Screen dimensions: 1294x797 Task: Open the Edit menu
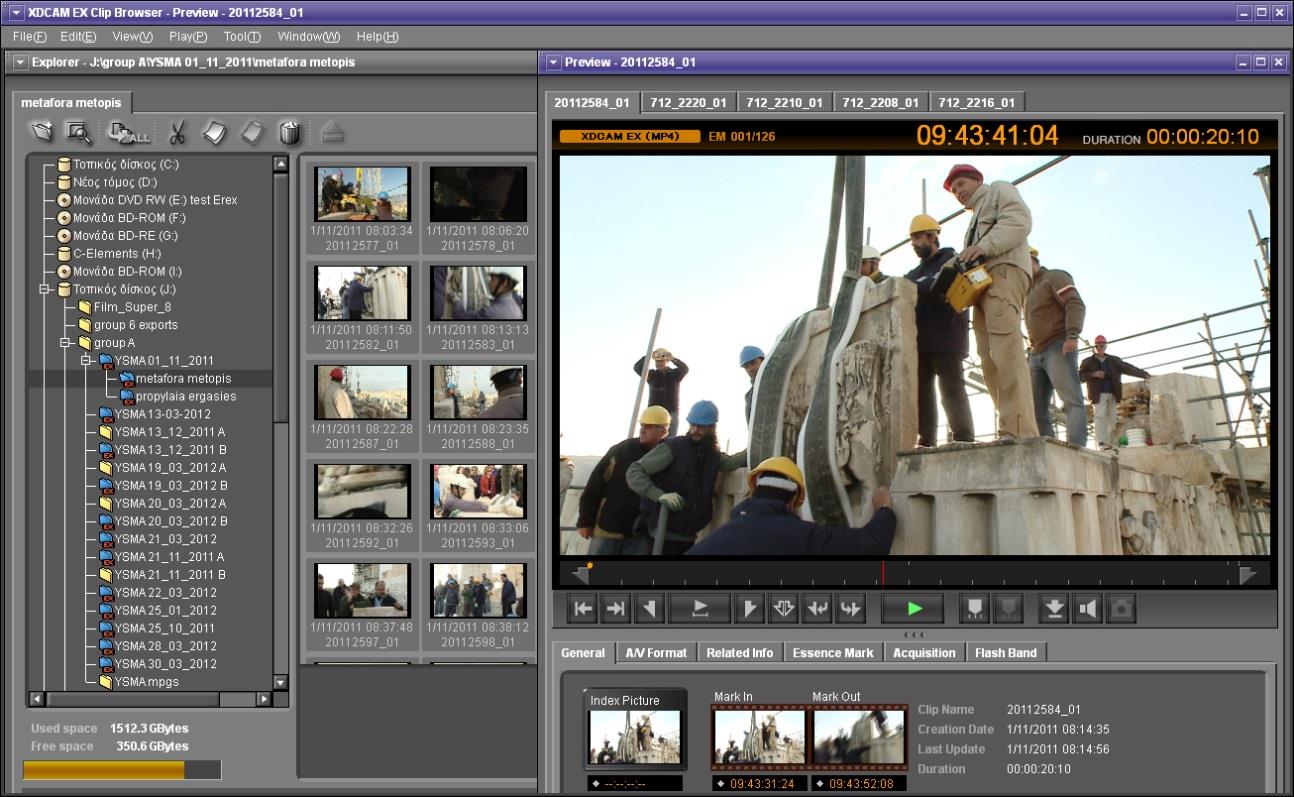click(78, 36)
